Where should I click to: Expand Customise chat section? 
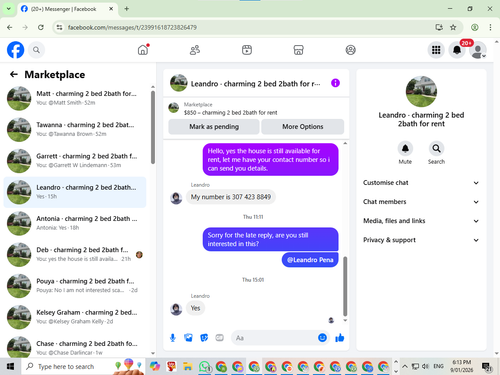pos(421,183)
